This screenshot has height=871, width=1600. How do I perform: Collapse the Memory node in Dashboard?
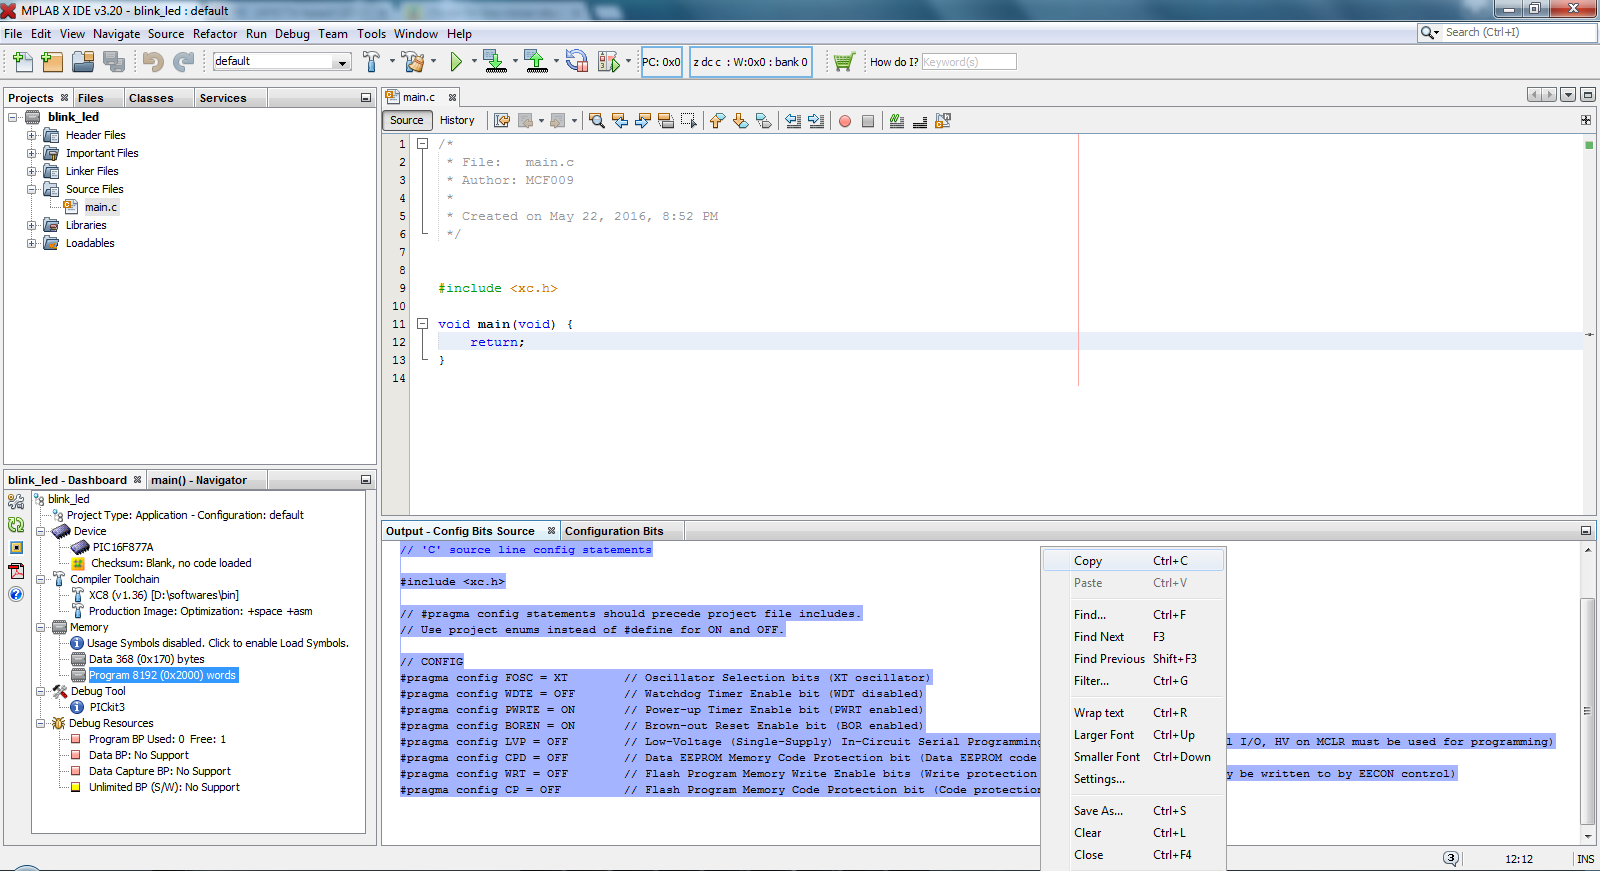(x=41, y=627)
